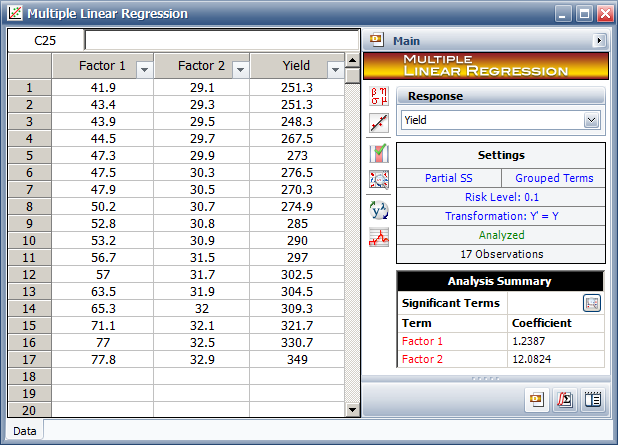Click the Factor 1 cell 41.9

(x=103, y=88)
